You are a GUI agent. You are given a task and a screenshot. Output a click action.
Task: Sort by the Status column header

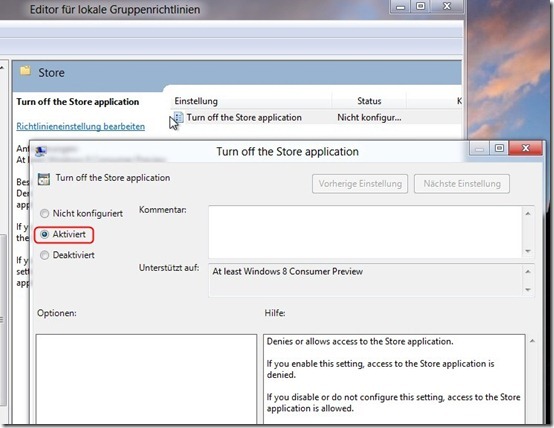pyautogui.click(x=369, y=101)
